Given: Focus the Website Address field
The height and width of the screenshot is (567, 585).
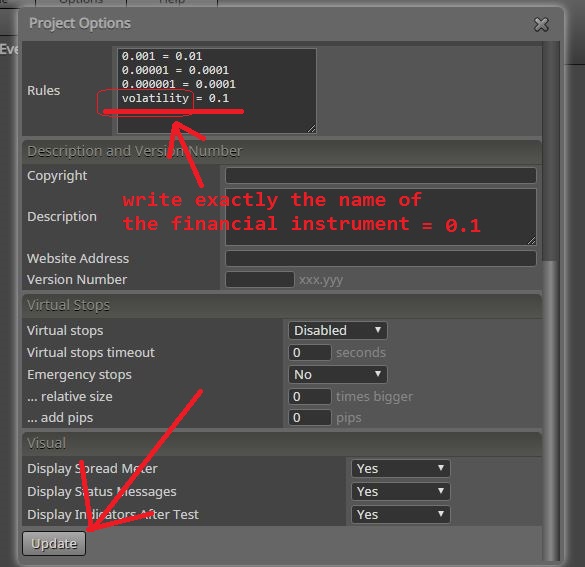Looking at the screenshot, I should point(381,258).
